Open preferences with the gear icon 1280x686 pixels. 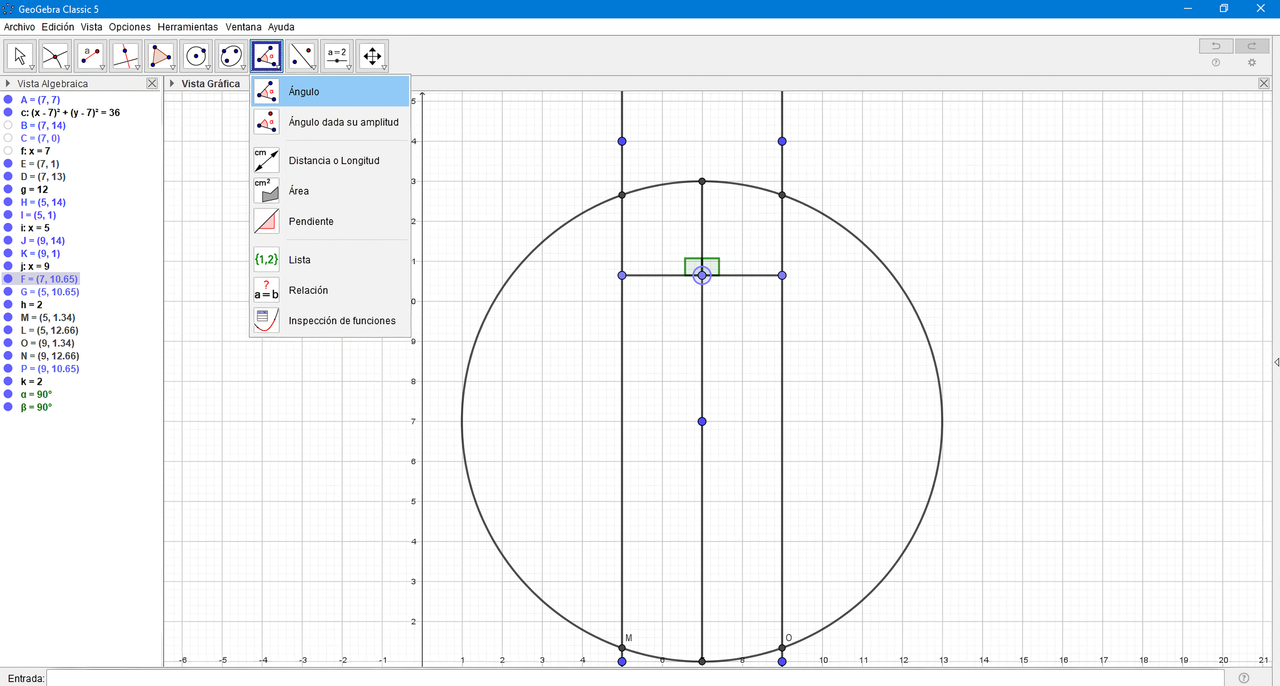[1251, 62]
